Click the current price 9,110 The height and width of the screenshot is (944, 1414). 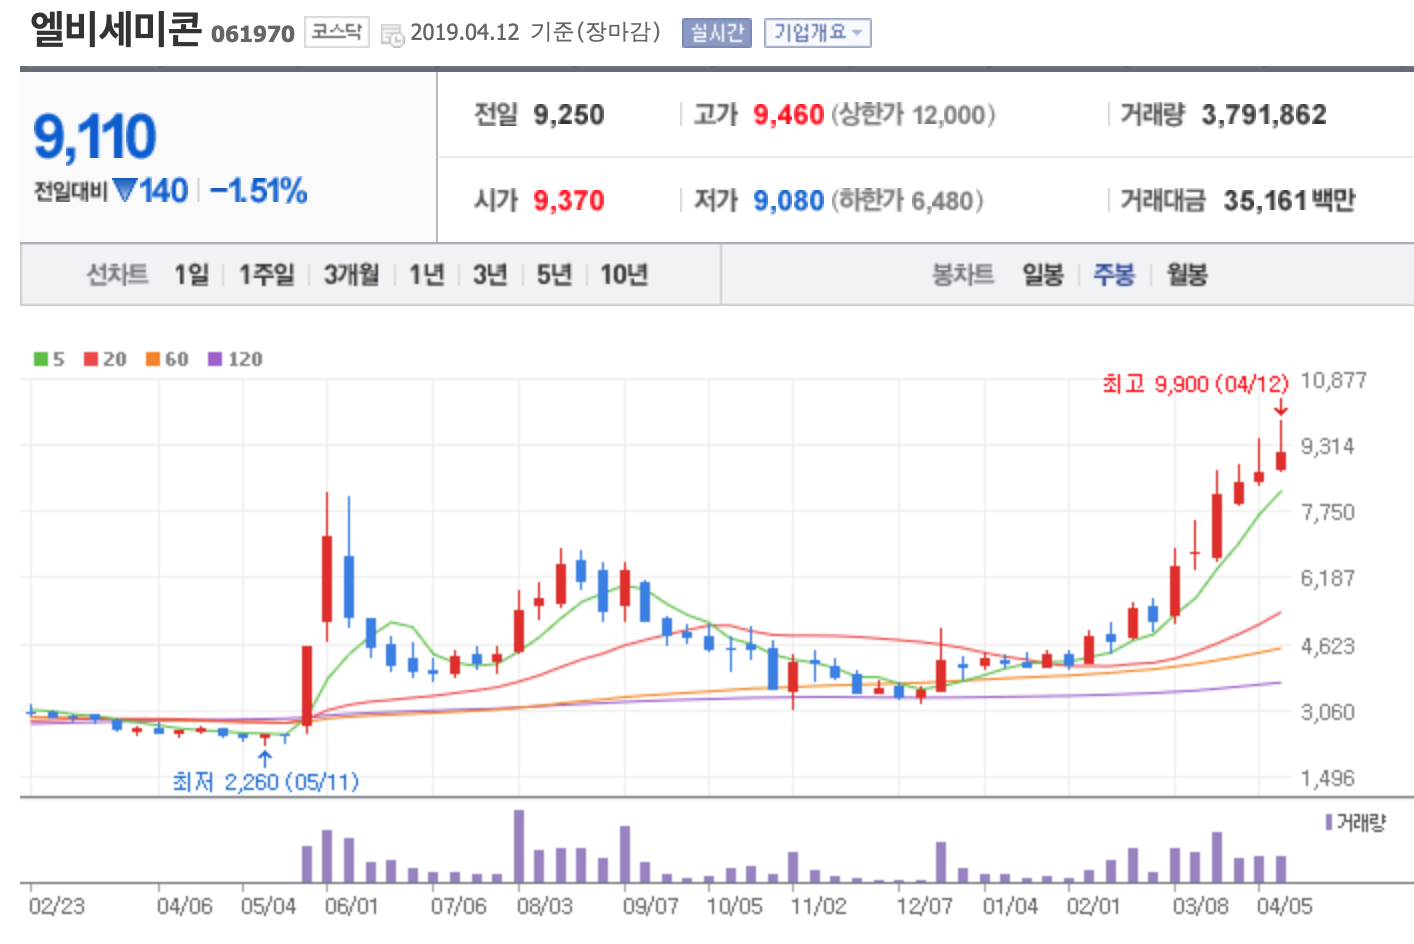95,136
